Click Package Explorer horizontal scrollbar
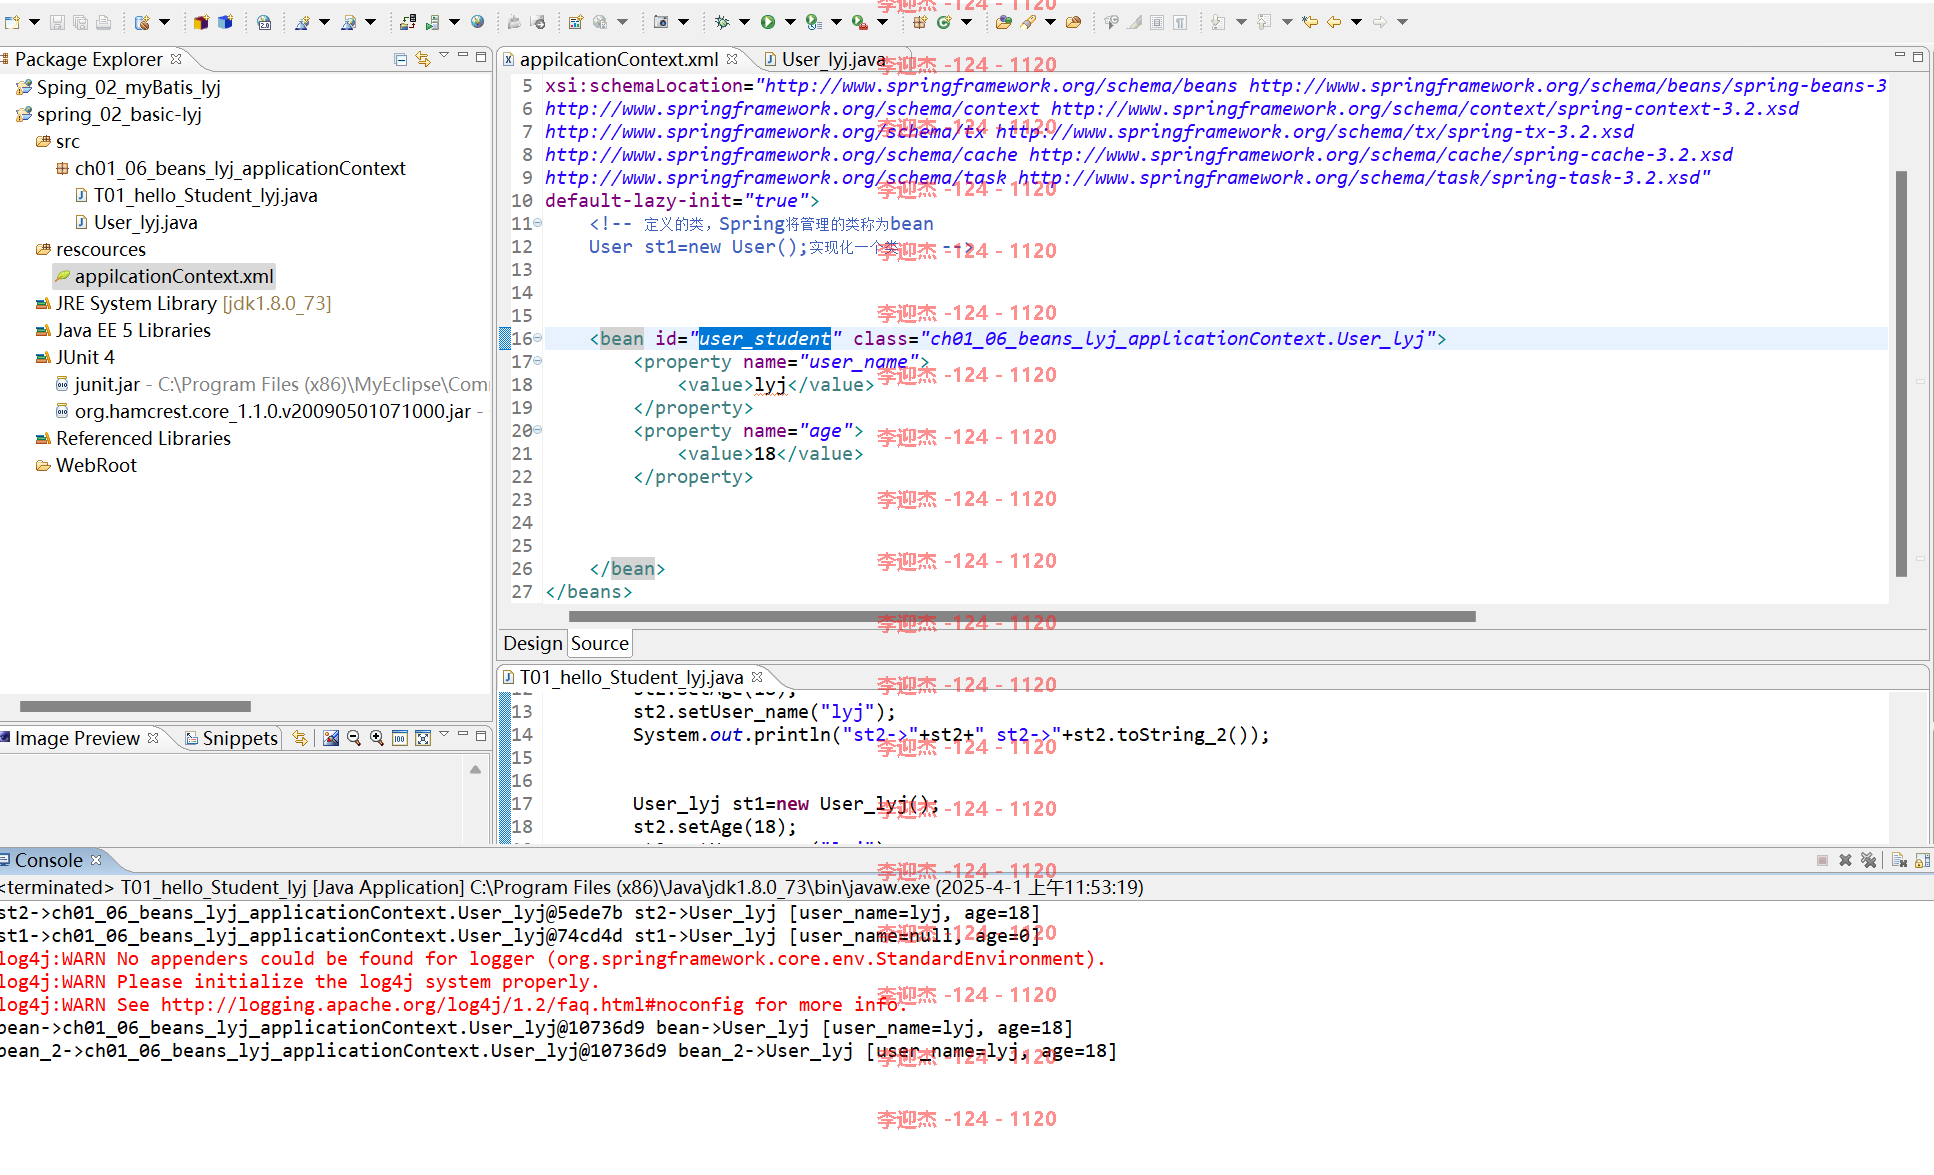 coord(135,706)
